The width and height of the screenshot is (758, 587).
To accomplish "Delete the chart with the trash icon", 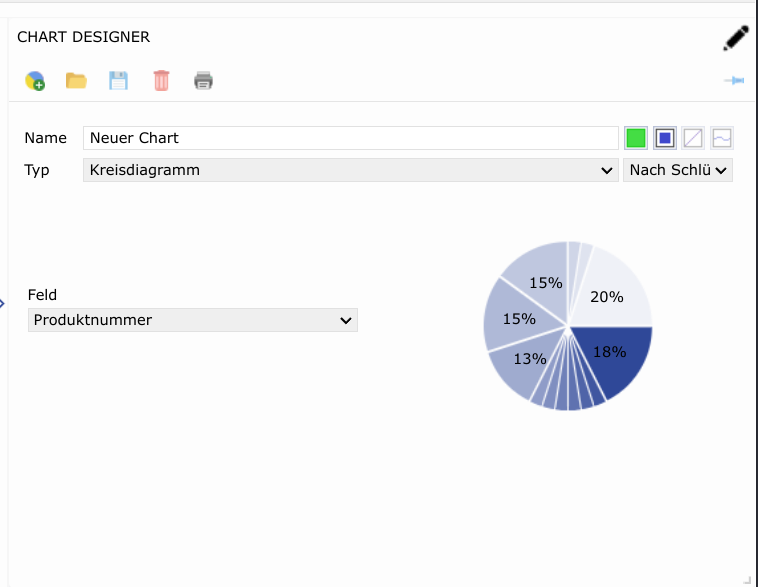I will pos(161,81).
